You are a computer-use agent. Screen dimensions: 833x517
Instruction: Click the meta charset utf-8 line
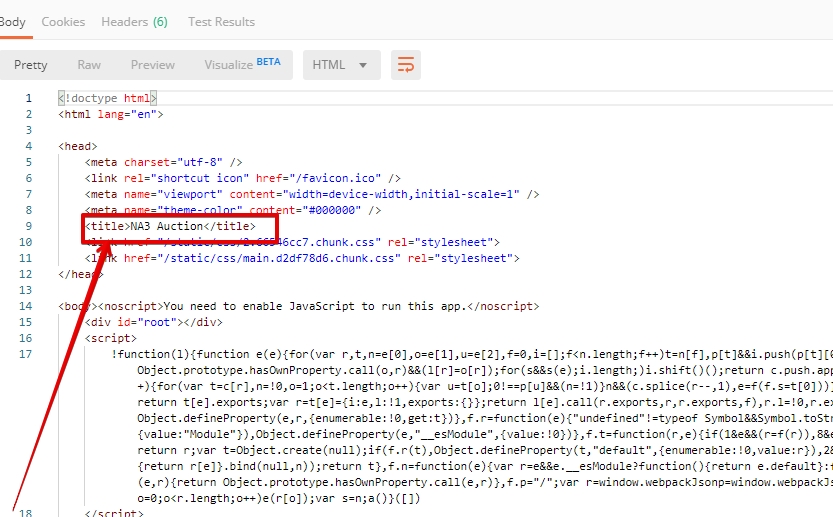point(164,162)
